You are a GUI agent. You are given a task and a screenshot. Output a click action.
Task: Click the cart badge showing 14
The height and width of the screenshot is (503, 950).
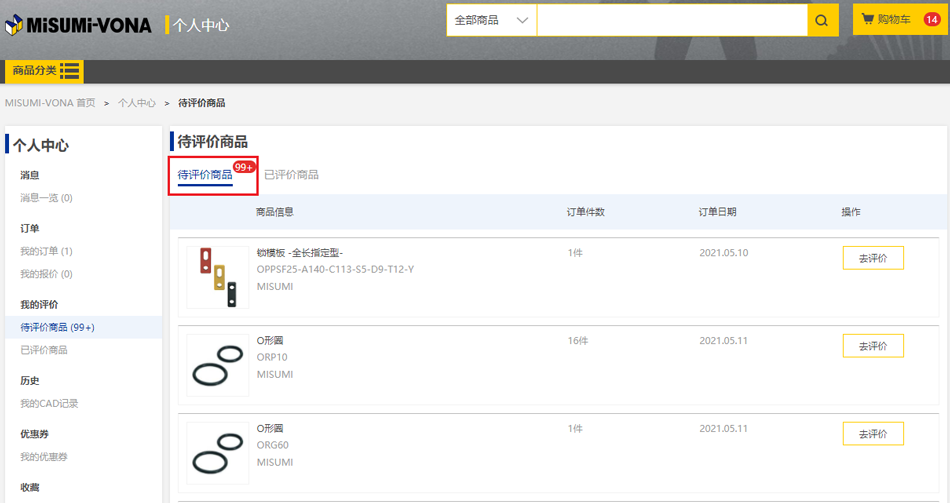[x=931, y=19]
